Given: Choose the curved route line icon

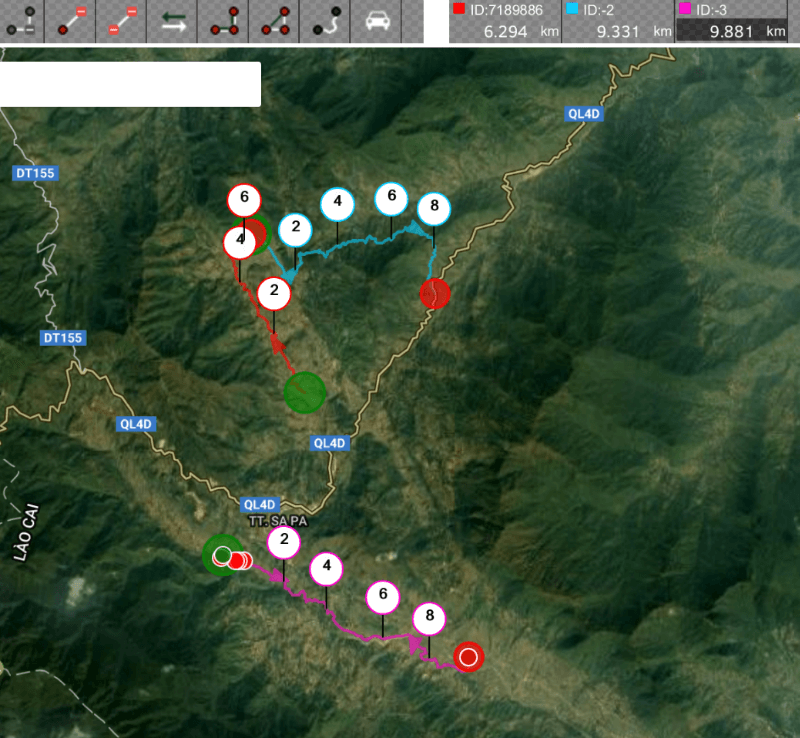Looking at the screenshot, I should tap(325, 22).
